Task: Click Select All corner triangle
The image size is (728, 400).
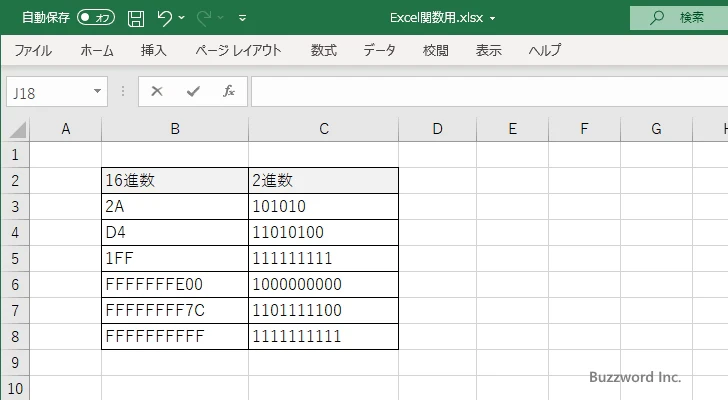Action: point(15,129)
